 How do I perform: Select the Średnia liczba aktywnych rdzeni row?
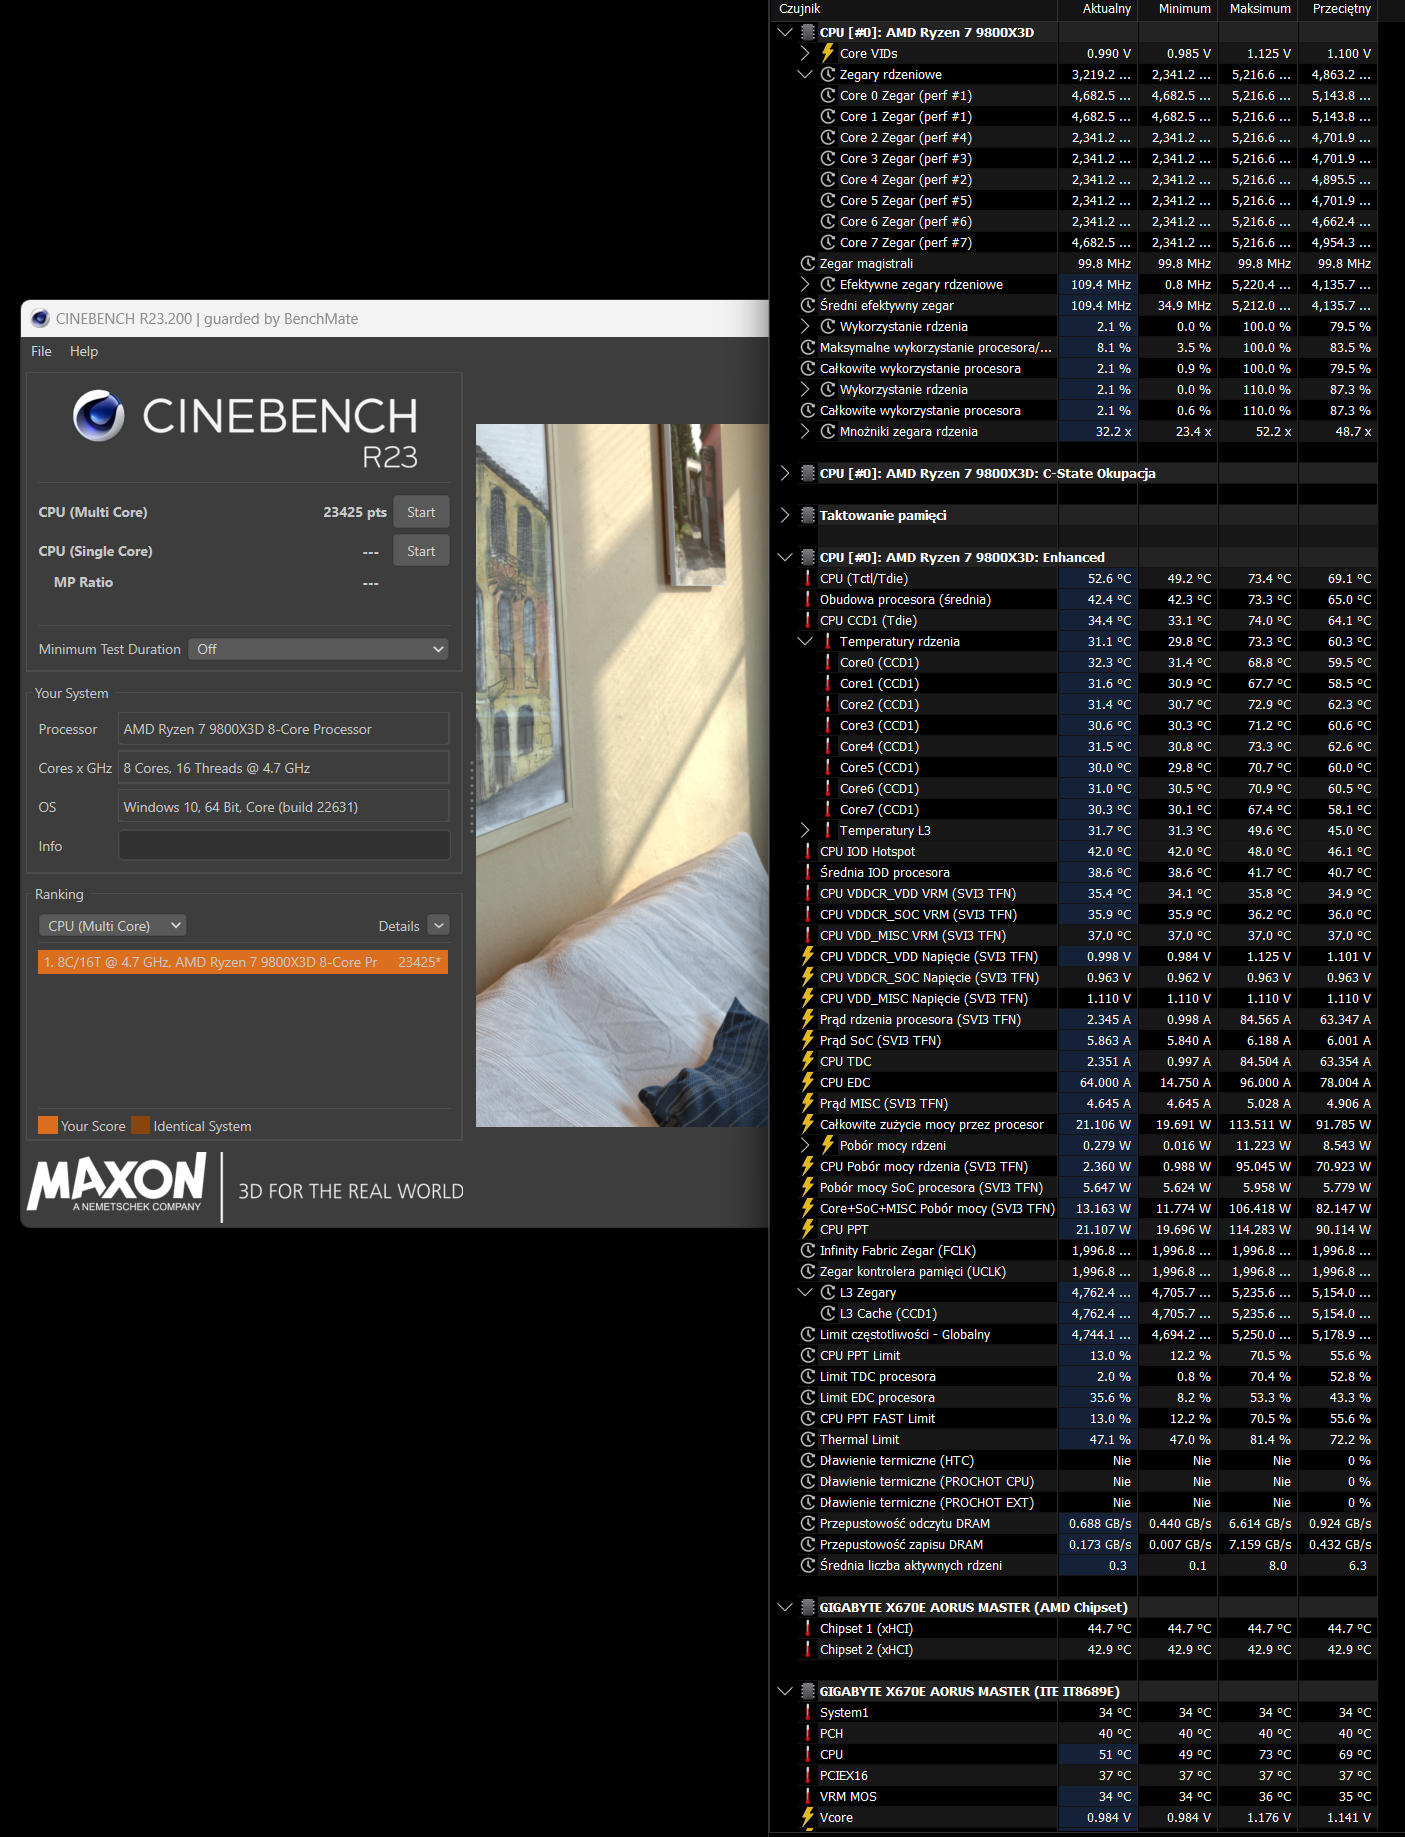click(1074, 1565)
